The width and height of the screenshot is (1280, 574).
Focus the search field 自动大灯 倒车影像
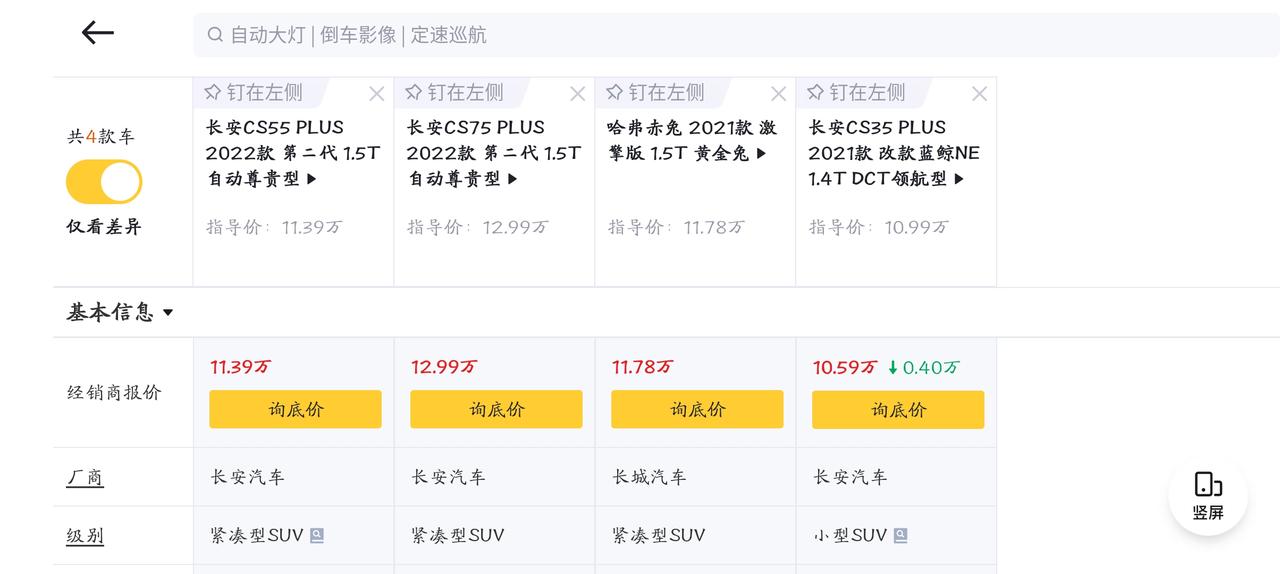(x=736, y=35)
